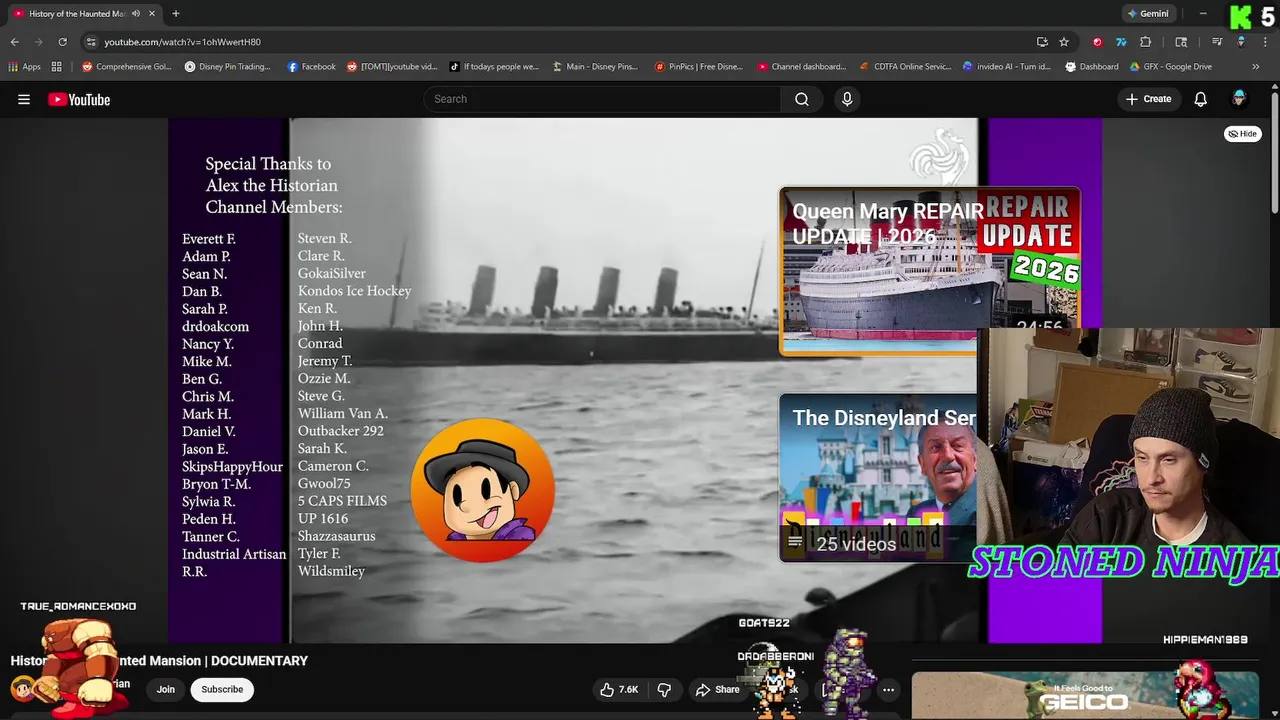
Task: Open the Comprehensive Gol... bookmark
Action: coord(127,67)
